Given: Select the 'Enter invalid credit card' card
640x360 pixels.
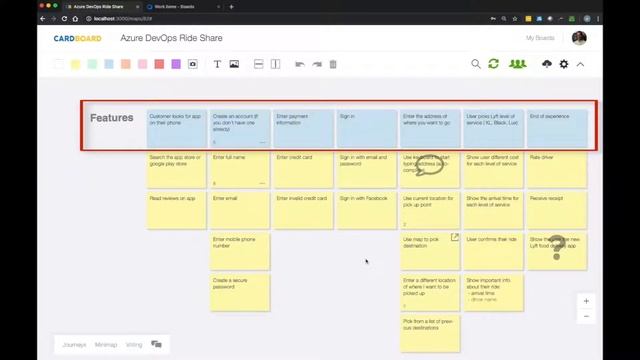Looking at the screenshot, I should [303, 211].
